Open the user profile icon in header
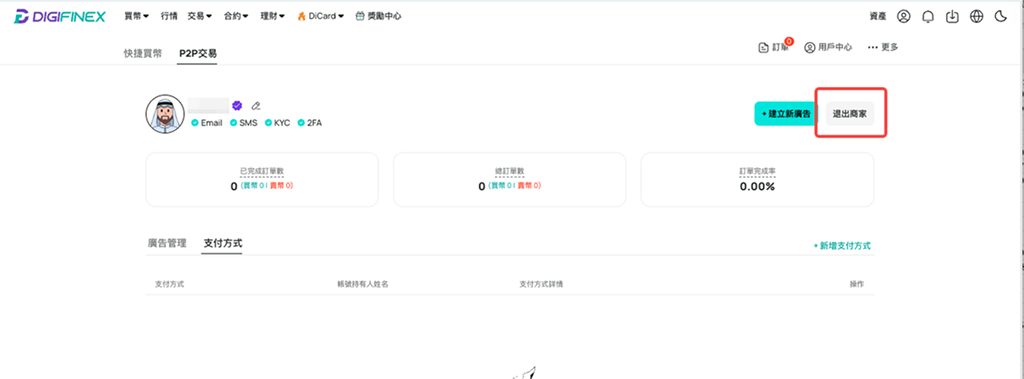The image size is (1024, 379). tap(903, 16)
